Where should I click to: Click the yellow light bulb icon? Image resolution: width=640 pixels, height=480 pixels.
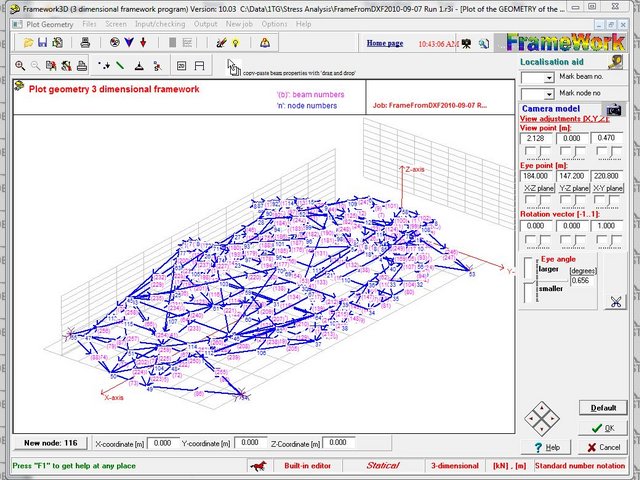point(234,43)
